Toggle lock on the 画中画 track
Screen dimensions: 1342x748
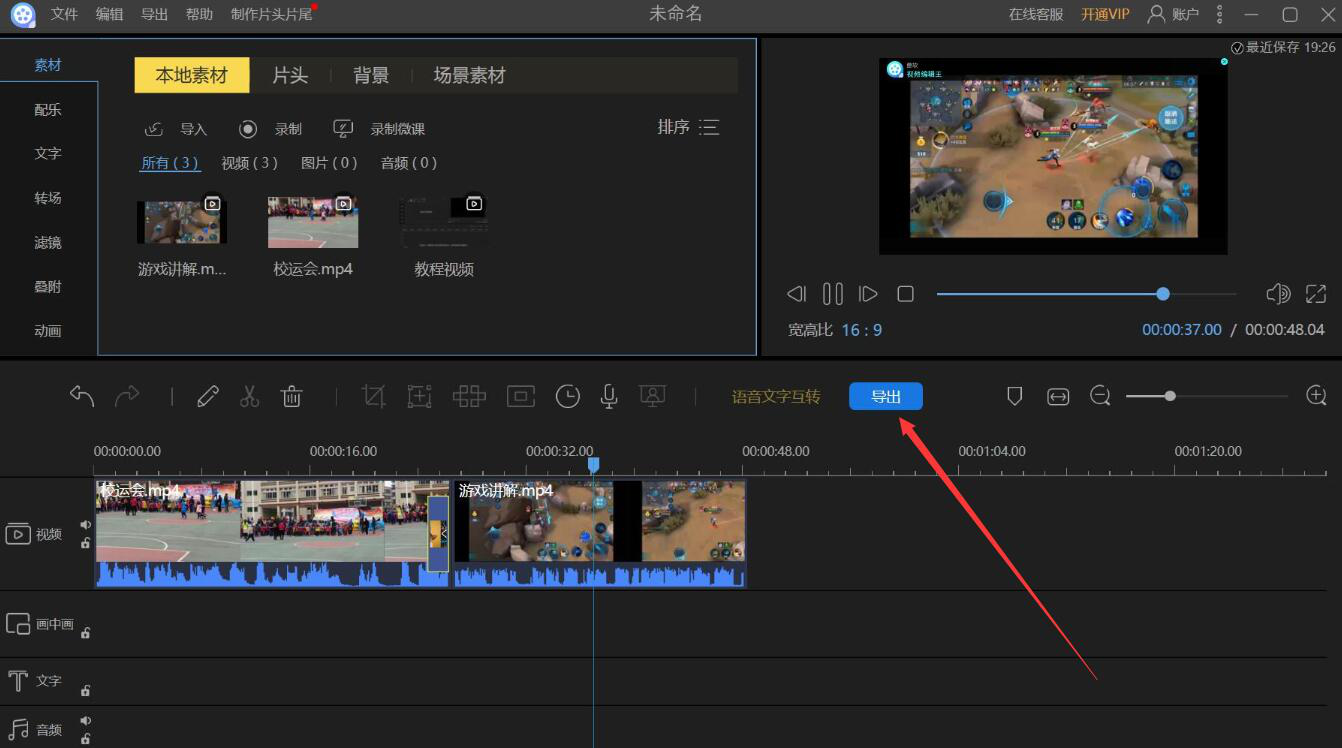[86, 633]
